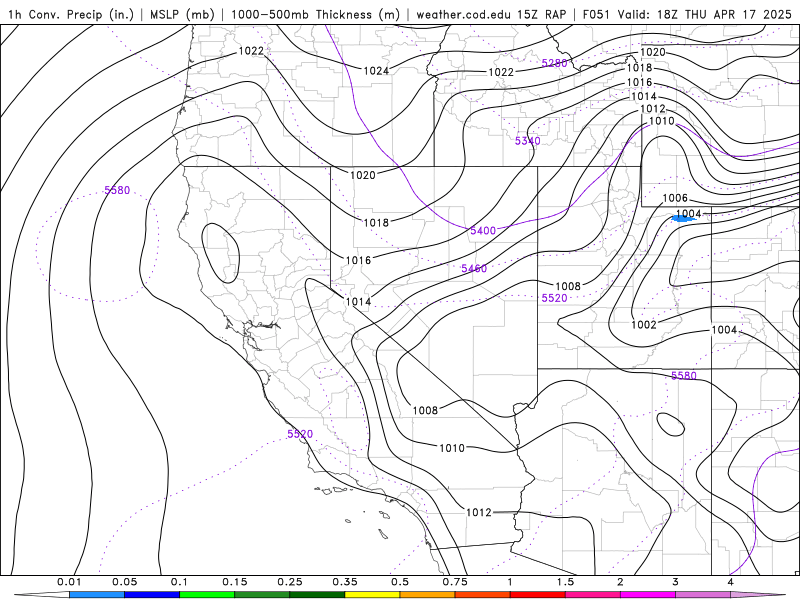Screen dimensions: 800x600
Task: Click the '1h Conv. Precip (in.)' title text
Action: pyautogui.click(x=71, y=14)
